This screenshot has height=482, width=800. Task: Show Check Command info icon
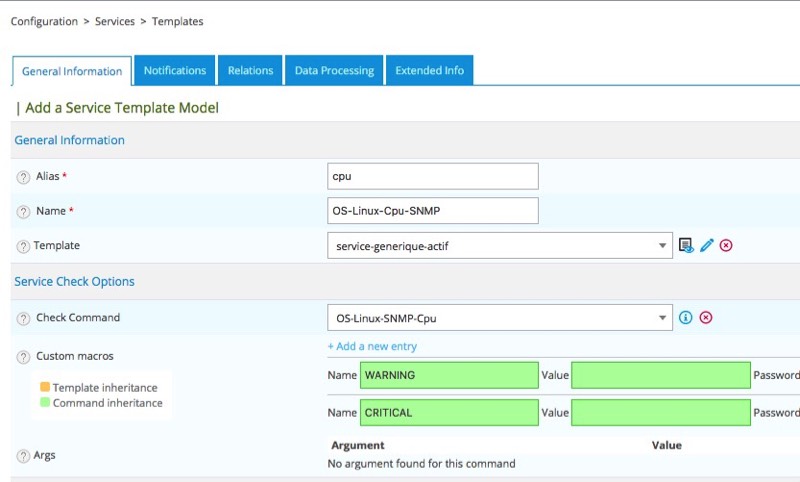[686, 318]
